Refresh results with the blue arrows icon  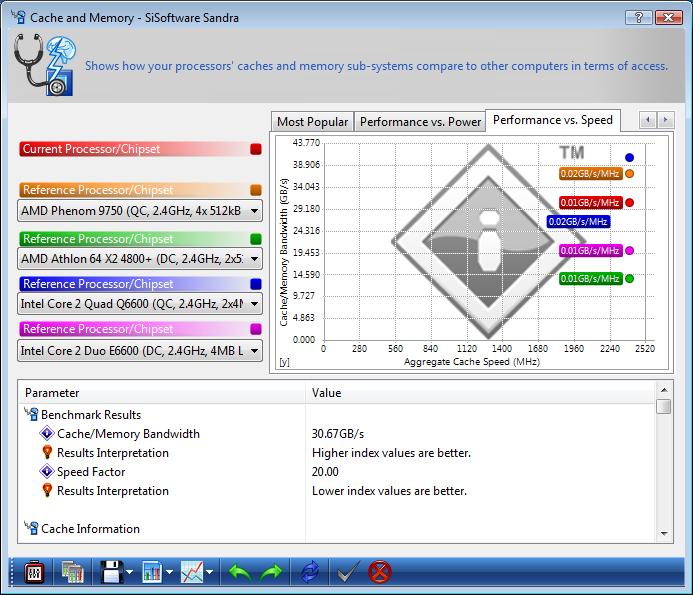click(309, 572)
